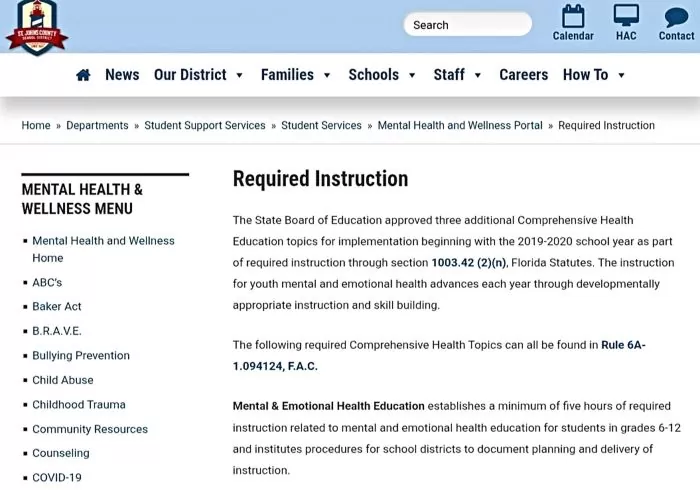Screen dimensions: 700x490
Task: Click the St. Johns County school district logo
Action: (36, 27)
